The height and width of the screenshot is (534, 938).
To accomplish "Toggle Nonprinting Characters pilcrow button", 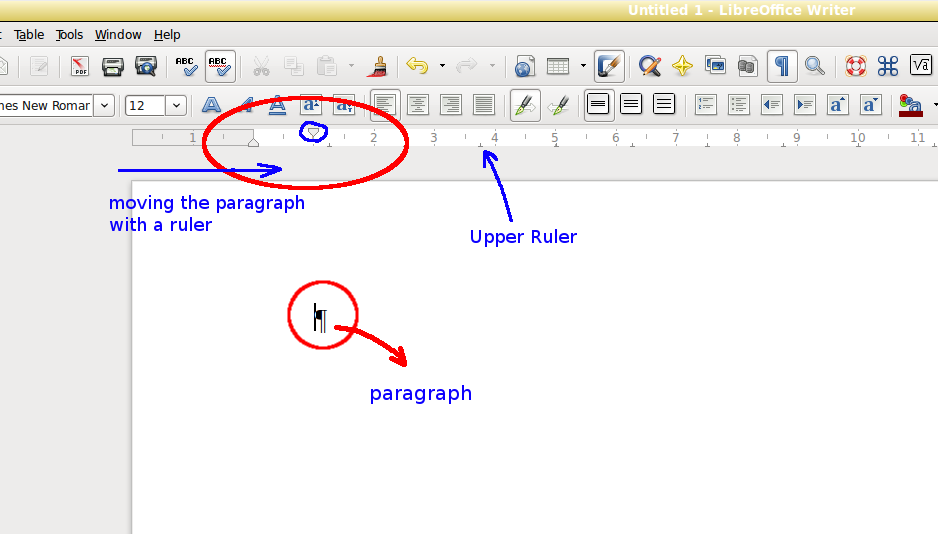I will click(x=782, y=67).
